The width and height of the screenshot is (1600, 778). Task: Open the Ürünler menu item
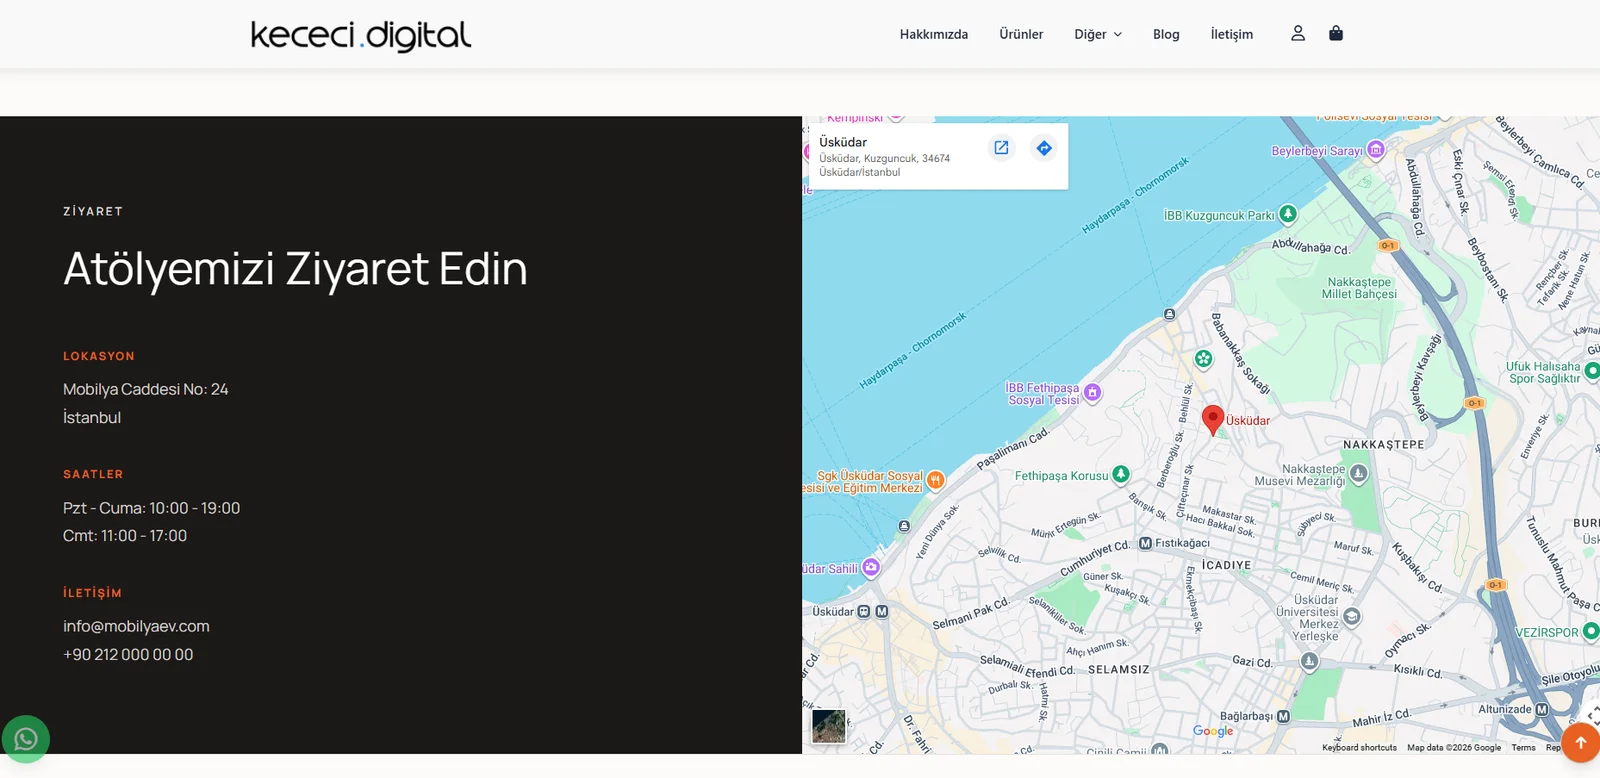1021,34
